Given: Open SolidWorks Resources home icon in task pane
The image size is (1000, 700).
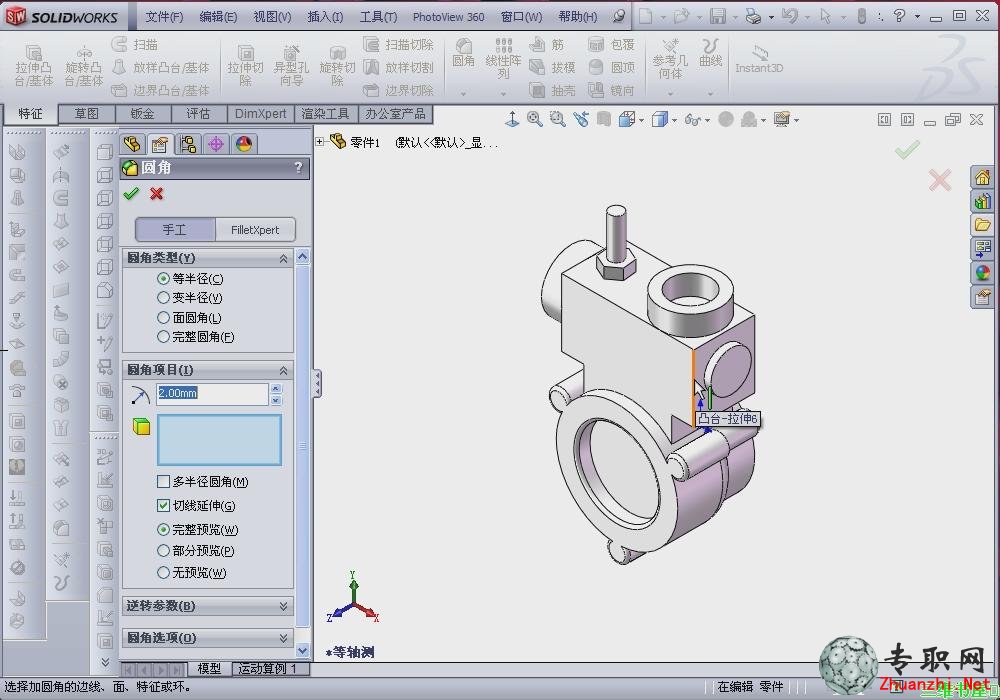Looking at the screenshot, I should coord(982,177).
